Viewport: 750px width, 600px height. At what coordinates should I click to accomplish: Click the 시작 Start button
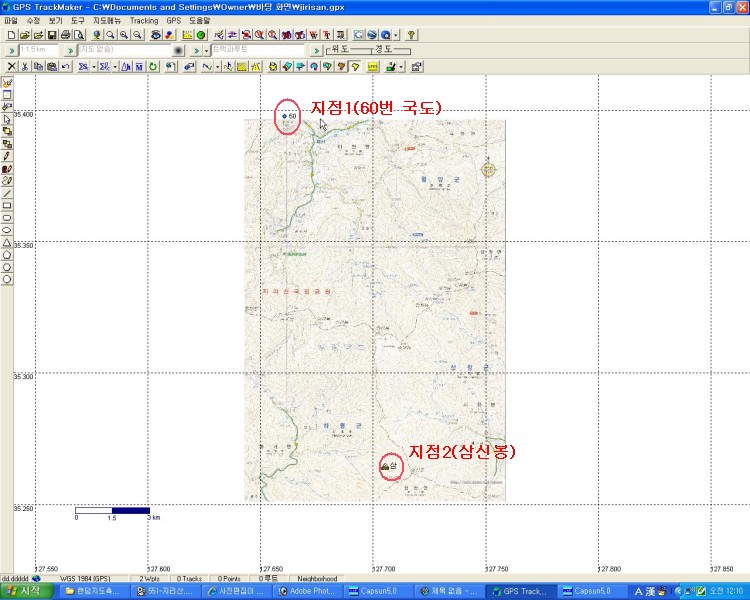click(27, 591)
